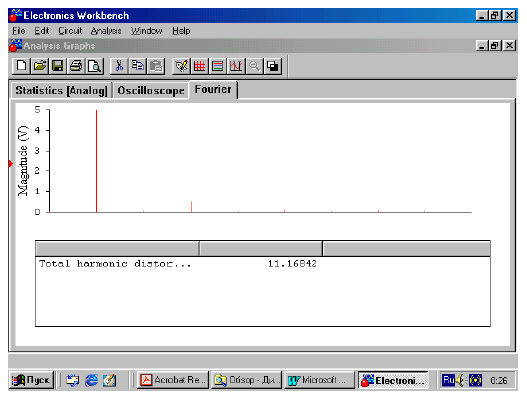Viewport: 527px width, 393px height.
Task: Open the Пуск start button
Action: coord(31,380)
